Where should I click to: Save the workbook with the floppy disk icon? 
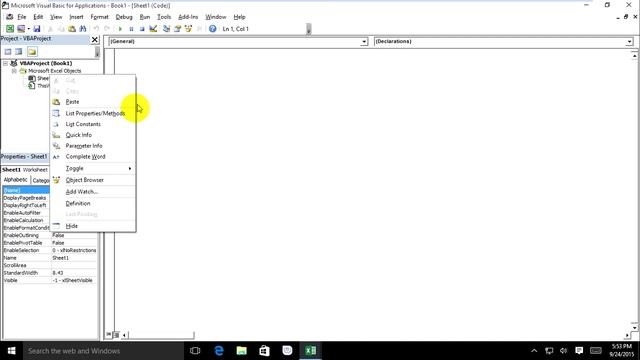[x=37, y=29]
